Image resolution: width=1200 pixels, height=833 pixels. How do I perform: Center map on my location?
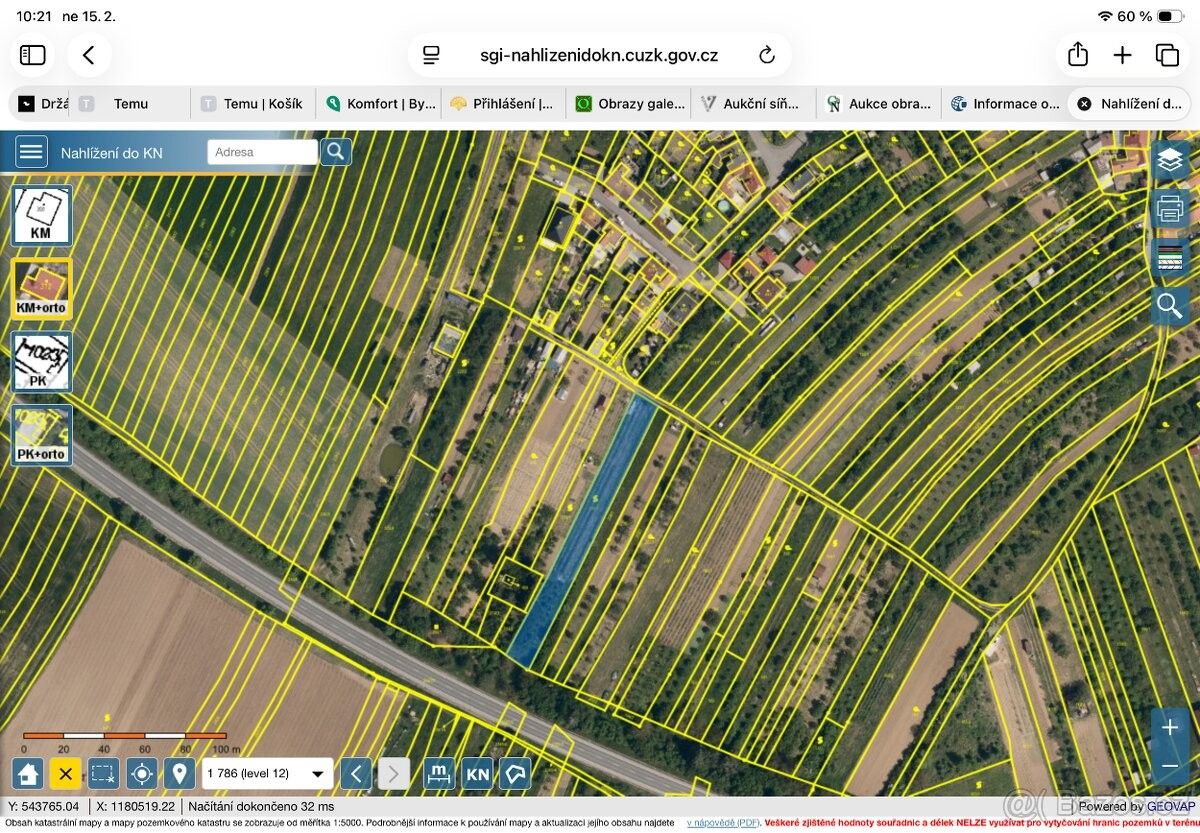coord(141,773)
